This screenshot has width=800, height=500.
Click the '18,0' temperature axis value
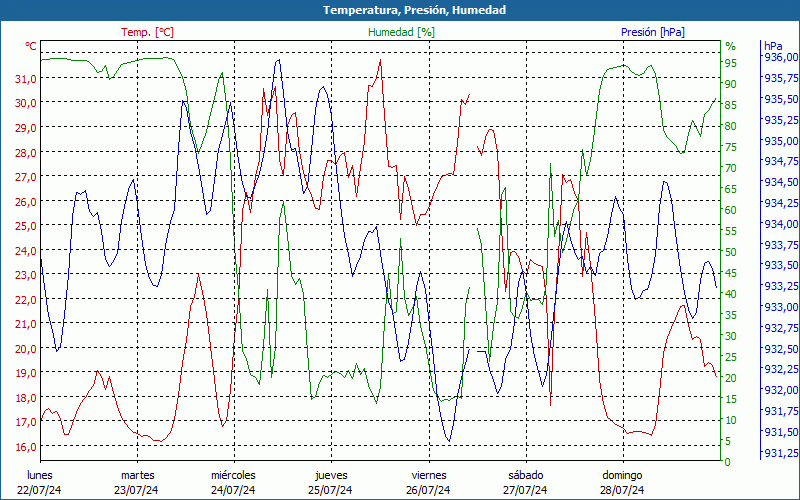(x=26, y=397)
